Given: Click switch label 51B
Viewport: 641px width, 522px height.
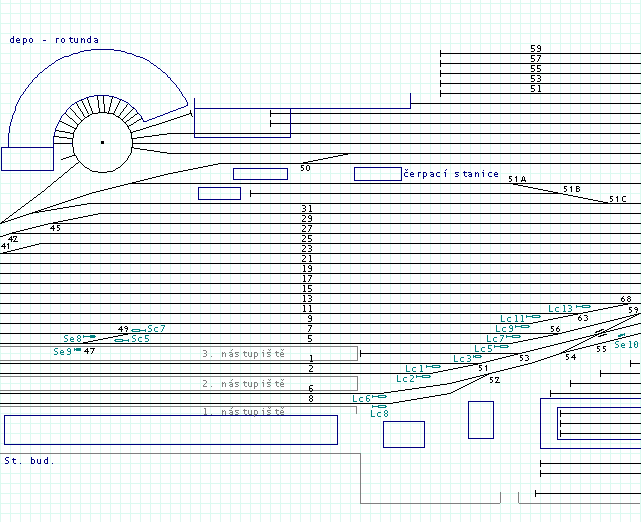Looking at the screenshot, I should pyautogui.click(x=572, y=189).
